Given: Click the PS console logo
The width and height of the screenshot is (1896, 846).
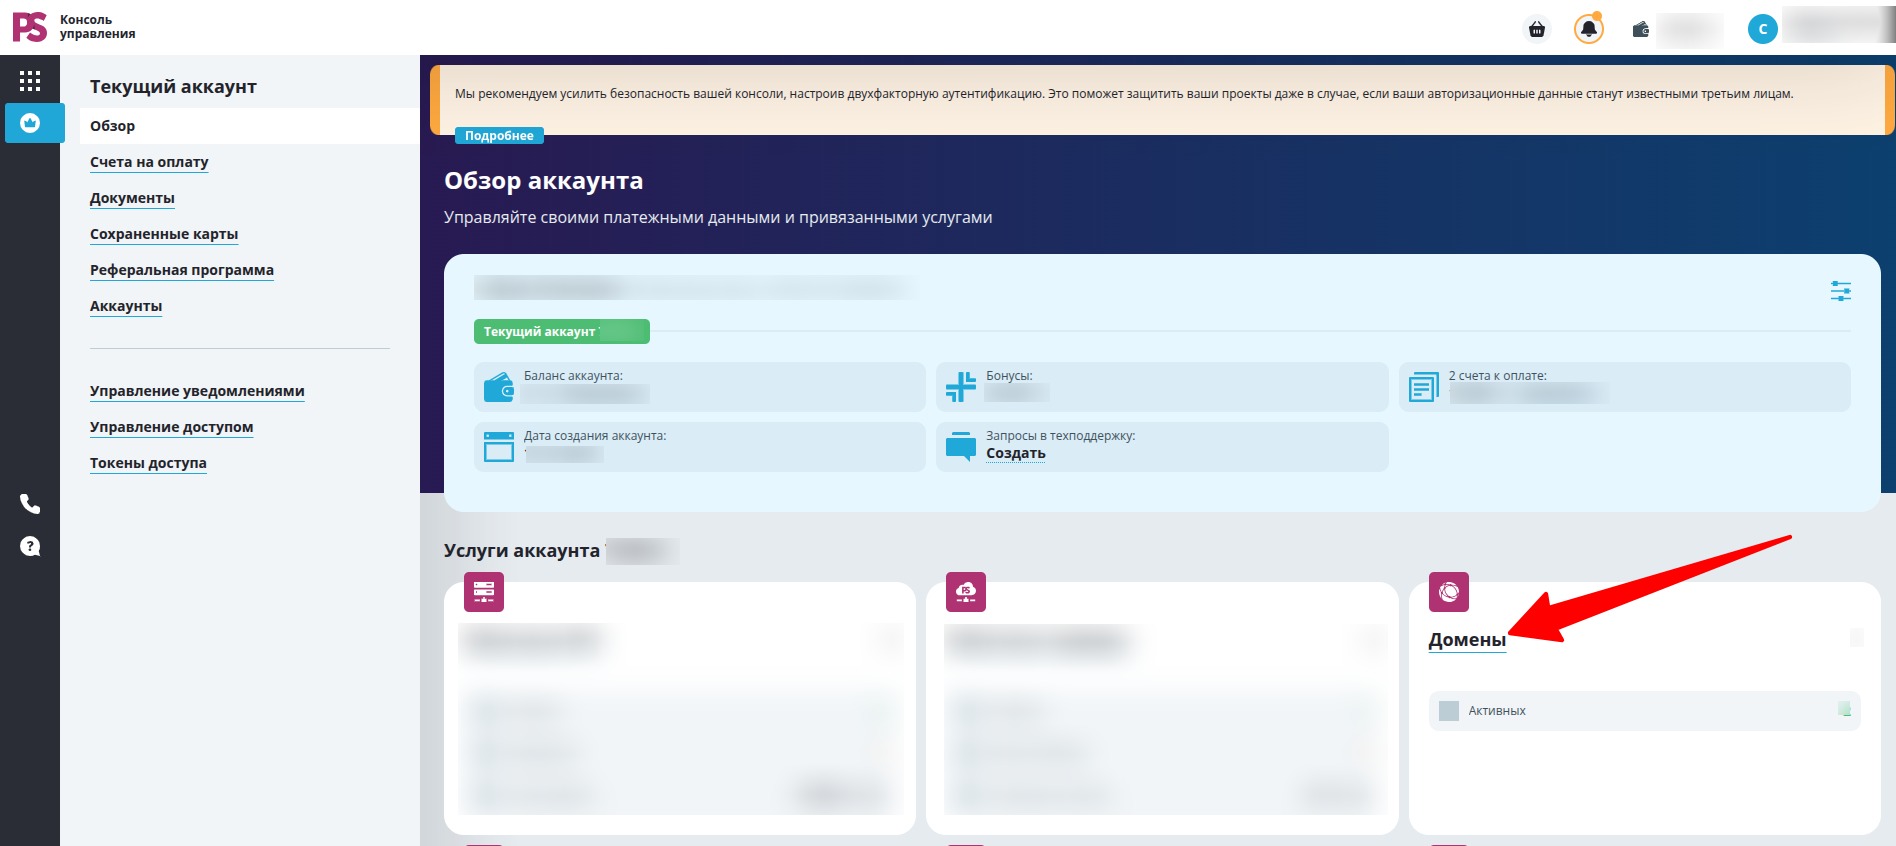Looking at the screenshot, I should [x=29, y=27].
